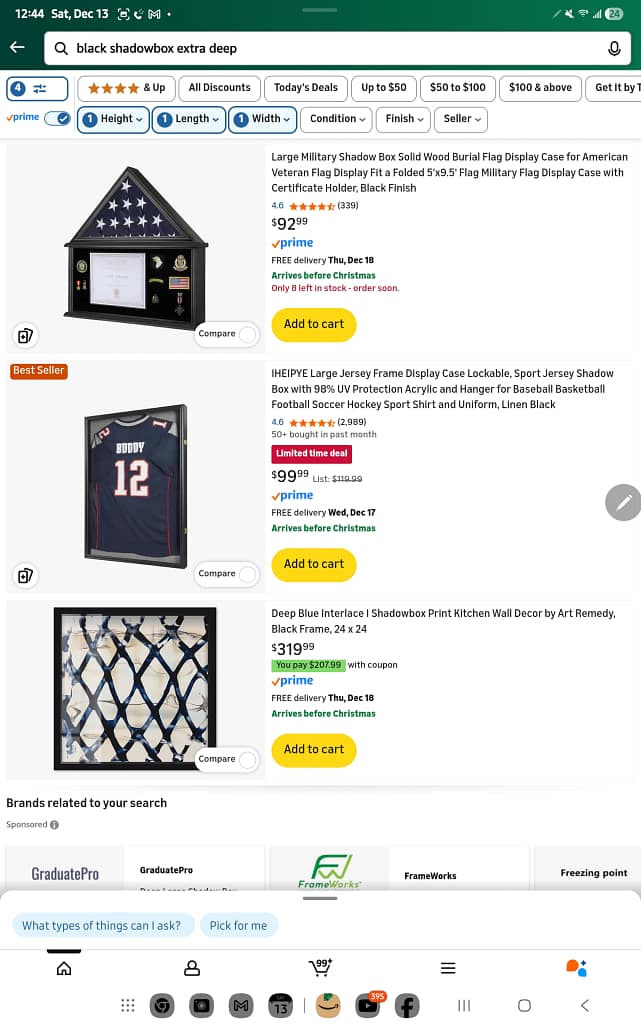Add the $92.99 flag case to cart

click(313, 324)
